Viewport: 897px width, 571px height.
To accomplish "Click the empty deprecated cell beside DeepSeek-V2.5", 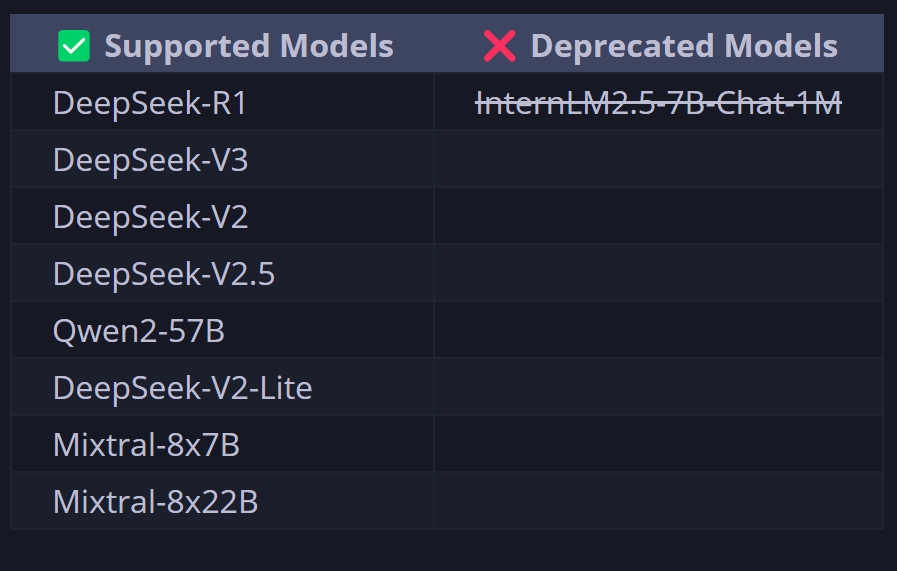I will 658,273.
